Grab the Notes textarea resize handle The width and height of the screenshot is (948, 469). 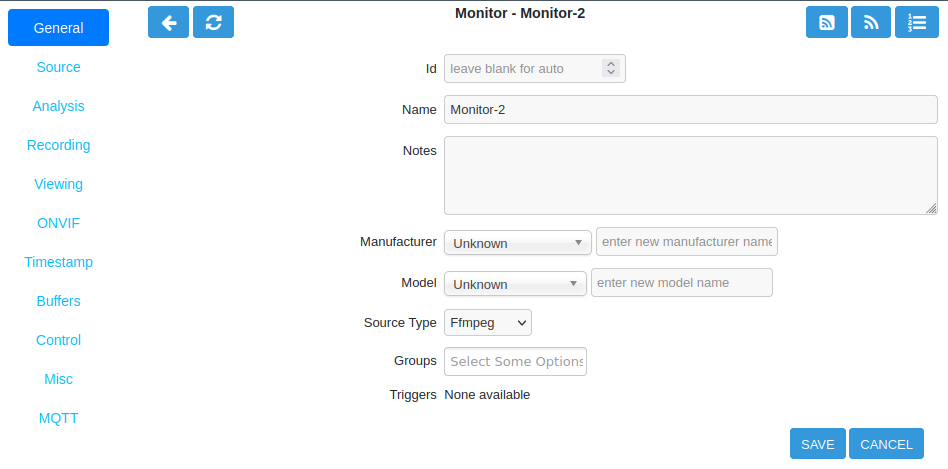pyautogui.click(x=931, y=209)
